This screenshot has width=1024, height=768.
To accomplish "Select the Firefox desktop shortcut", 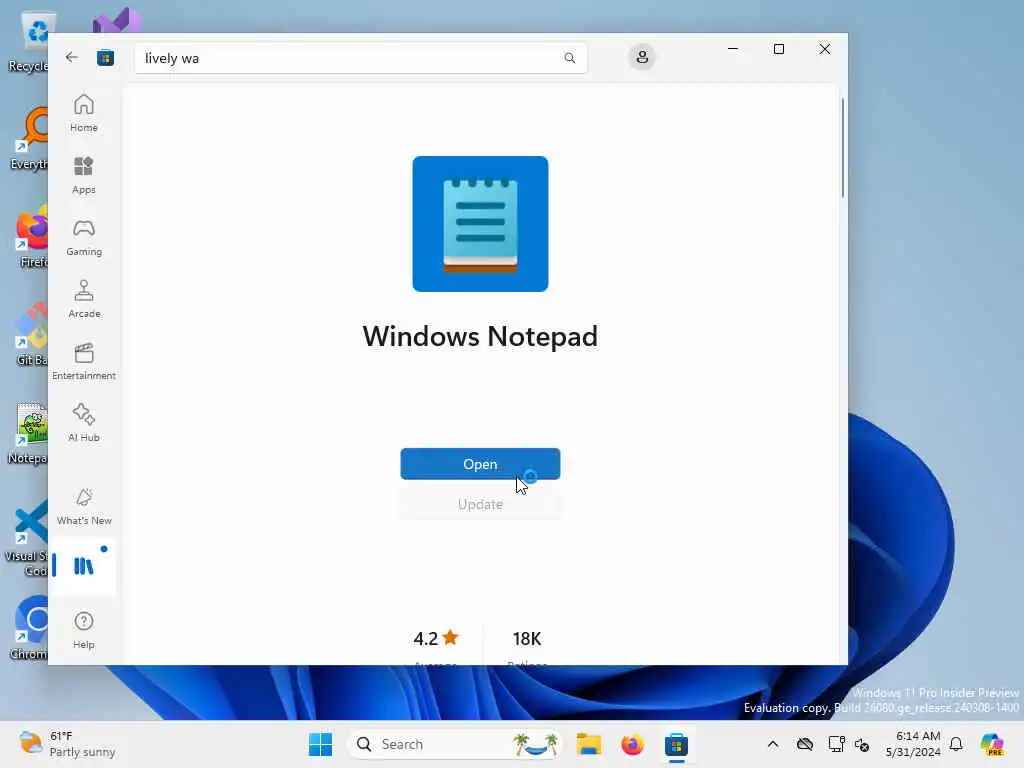I will pyautogui.click(x=31, y=238).
